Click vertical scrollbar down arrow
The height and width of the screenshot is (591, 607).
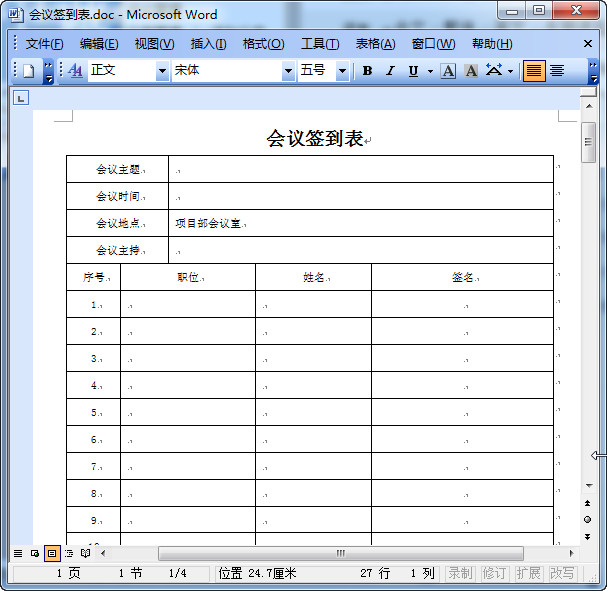589,485
